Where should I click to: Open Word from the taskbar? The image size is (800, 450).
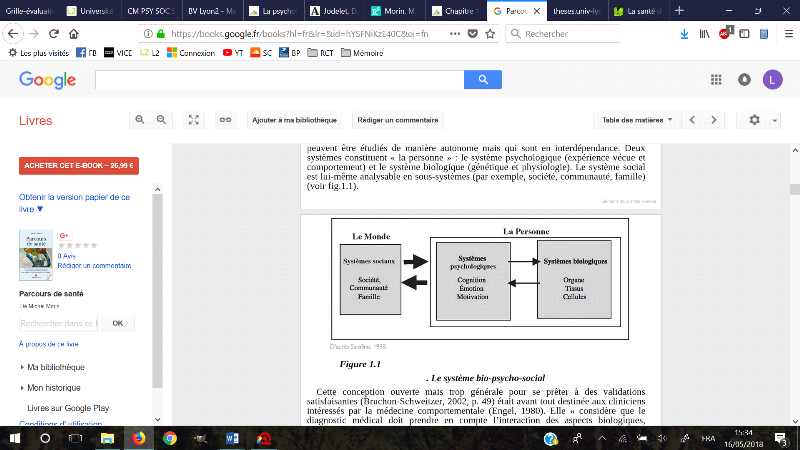(x=232, y=438)
